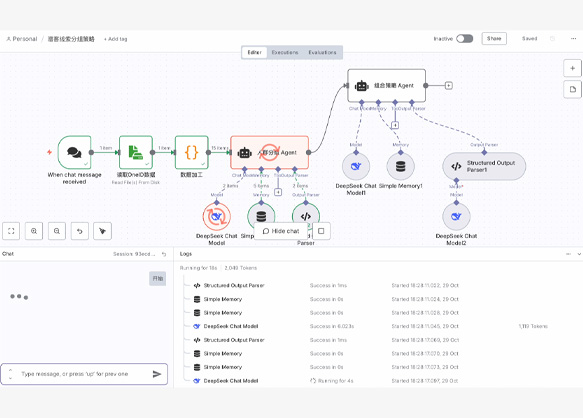The height and width of the screenshot is (418, 583).
Task: Open the Logs panel three-dots options
Action: [568, 254]
